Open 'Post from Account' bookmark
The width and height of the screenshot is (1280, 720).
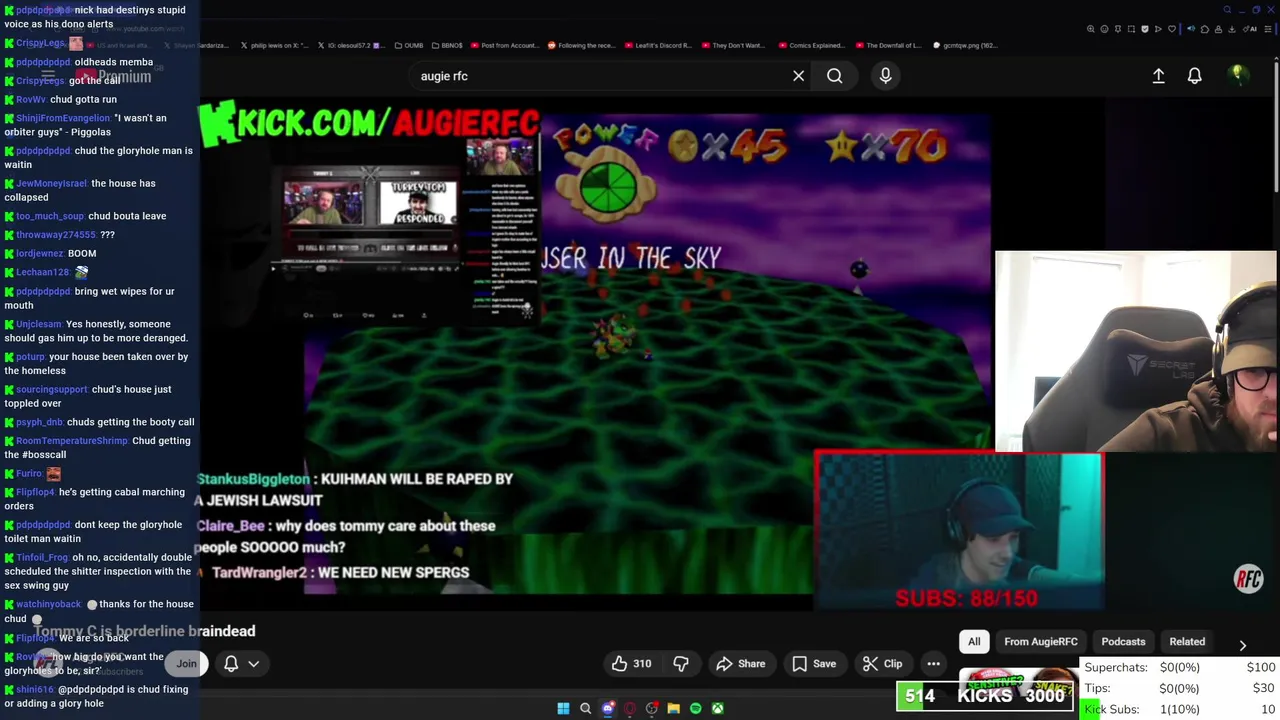(505, 45)
